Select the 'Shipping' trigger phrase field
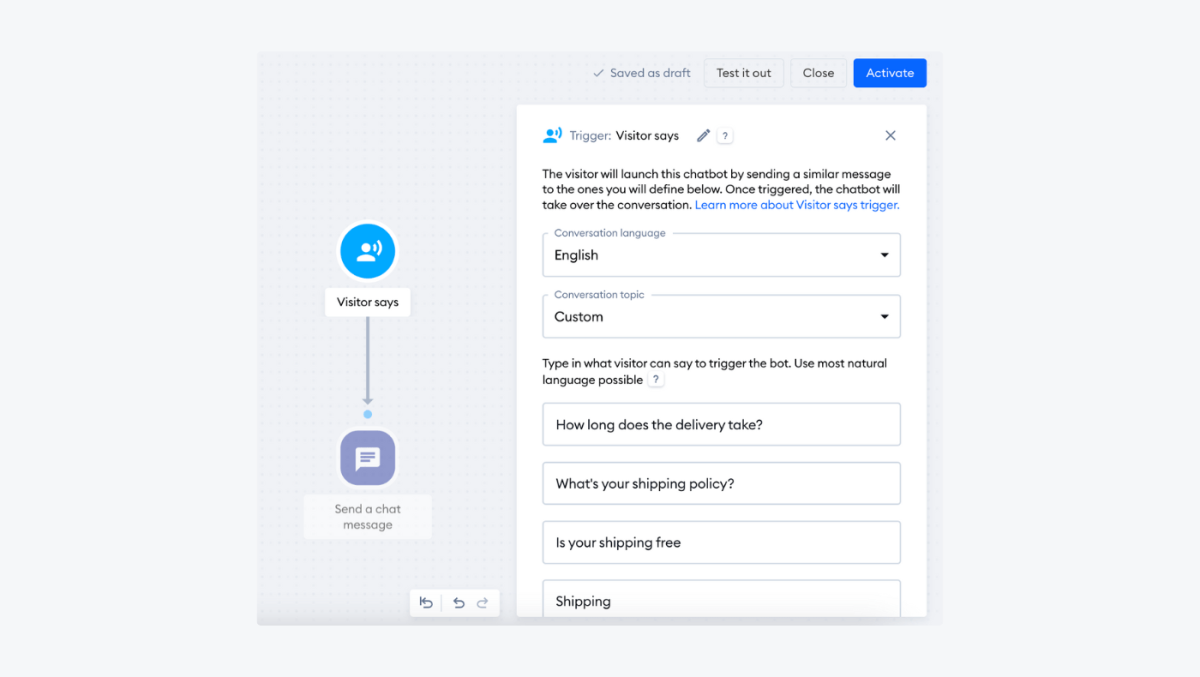Image resolution: width=1200 pixels, height=677 pixels. click(720, 598)
